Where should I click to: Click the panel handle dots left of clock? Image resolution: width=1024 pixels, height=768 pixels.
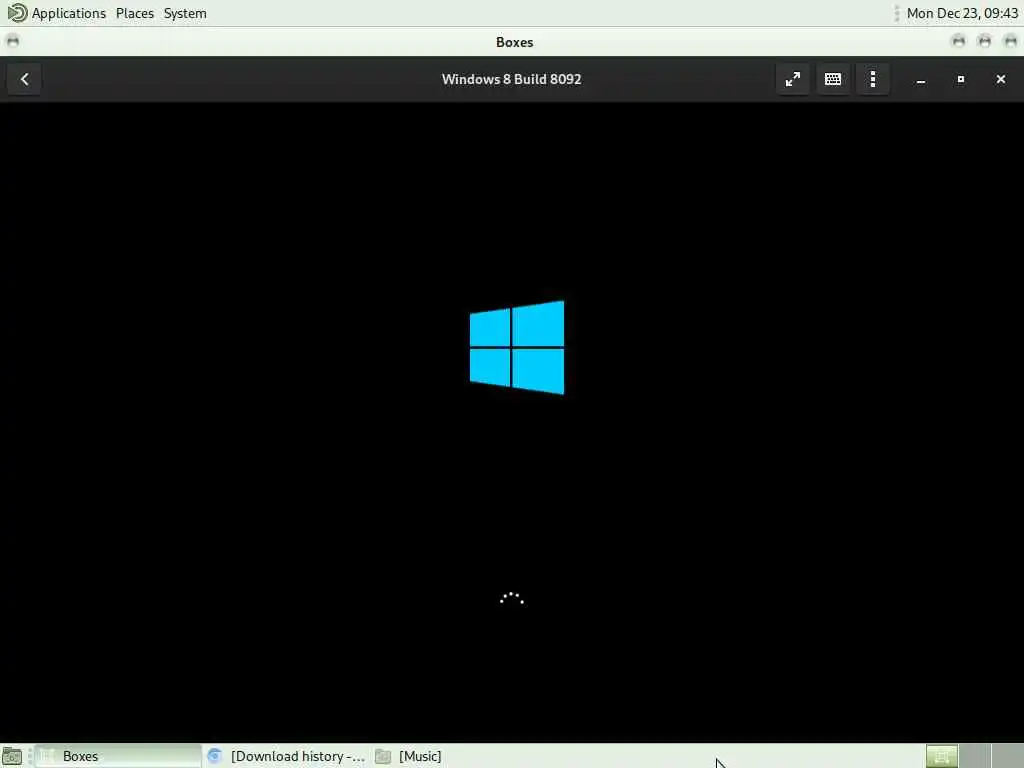click(x=897, y=13)
